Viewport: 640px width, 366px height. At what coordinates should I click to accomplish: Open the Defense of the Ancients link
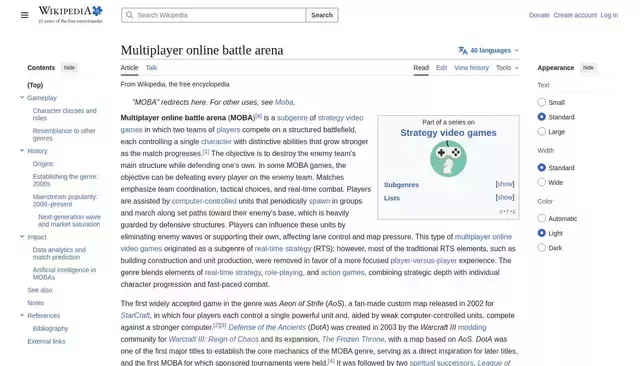tap(267, 327)
